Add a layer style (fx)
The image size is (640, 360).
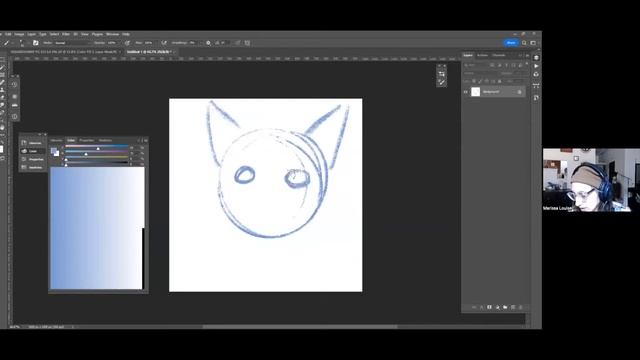coord(482,307)
